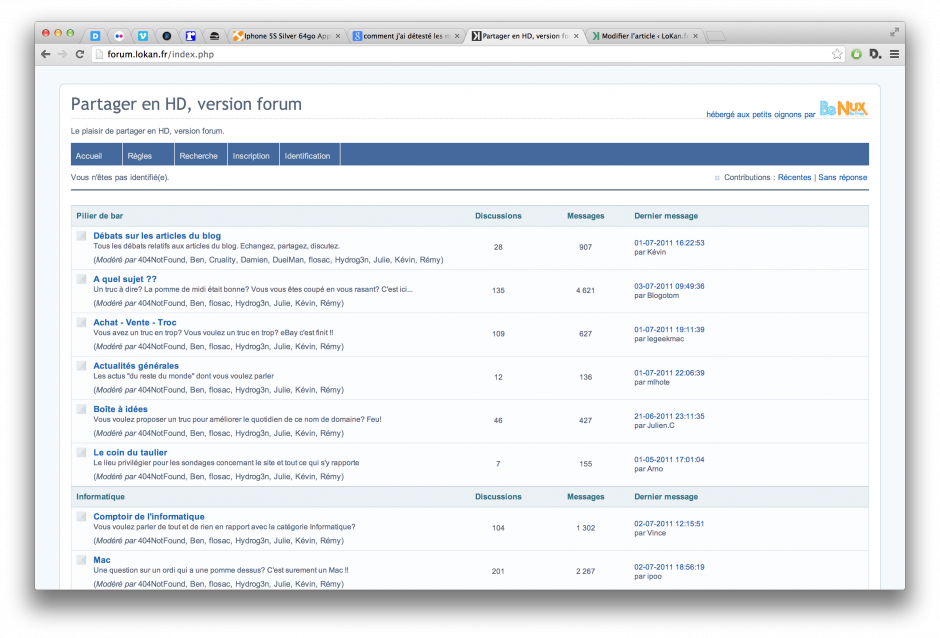Click message count '4 621'
This screenshot has width=940, height=638.
tap(585, 290)
